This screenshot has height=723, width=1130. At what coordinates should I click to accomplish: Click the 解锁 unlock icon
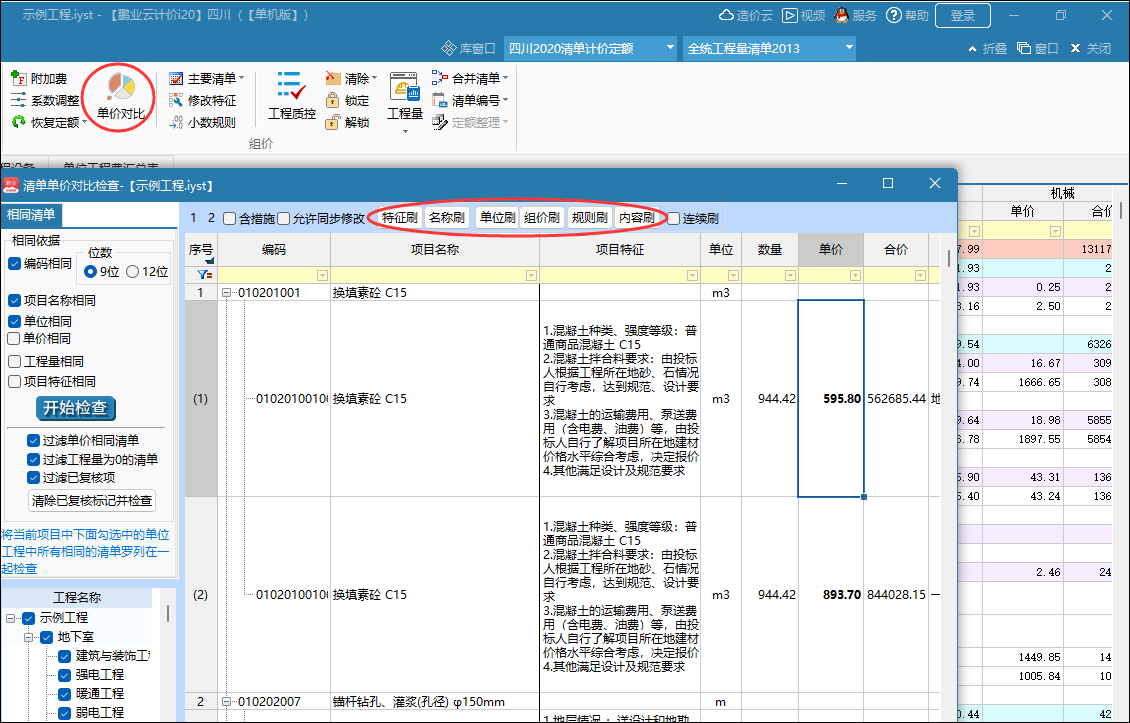coord(334,122)
